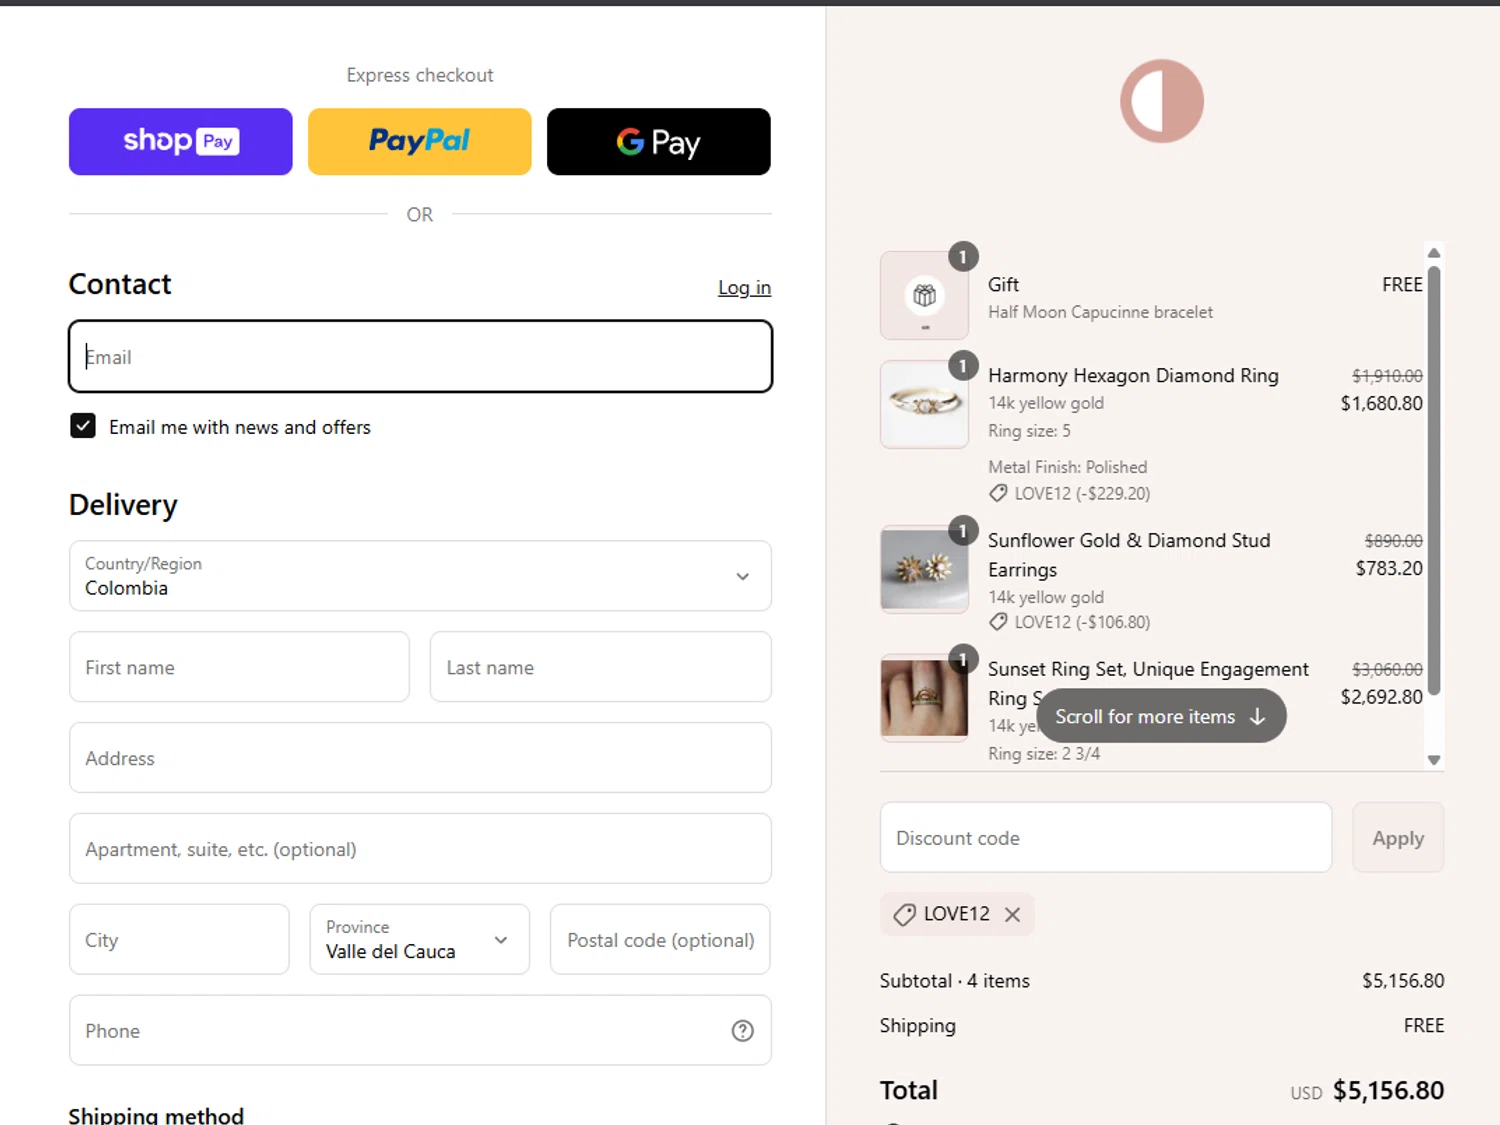Click the Postal code field
Image resolution: width=1500 pixels, height=1125 pixels.
point(660,939)
